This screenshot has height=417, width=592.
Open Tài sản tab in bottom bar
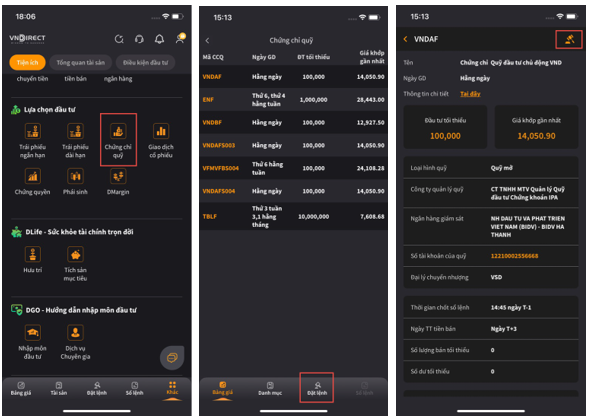click(x=59, y=389)
